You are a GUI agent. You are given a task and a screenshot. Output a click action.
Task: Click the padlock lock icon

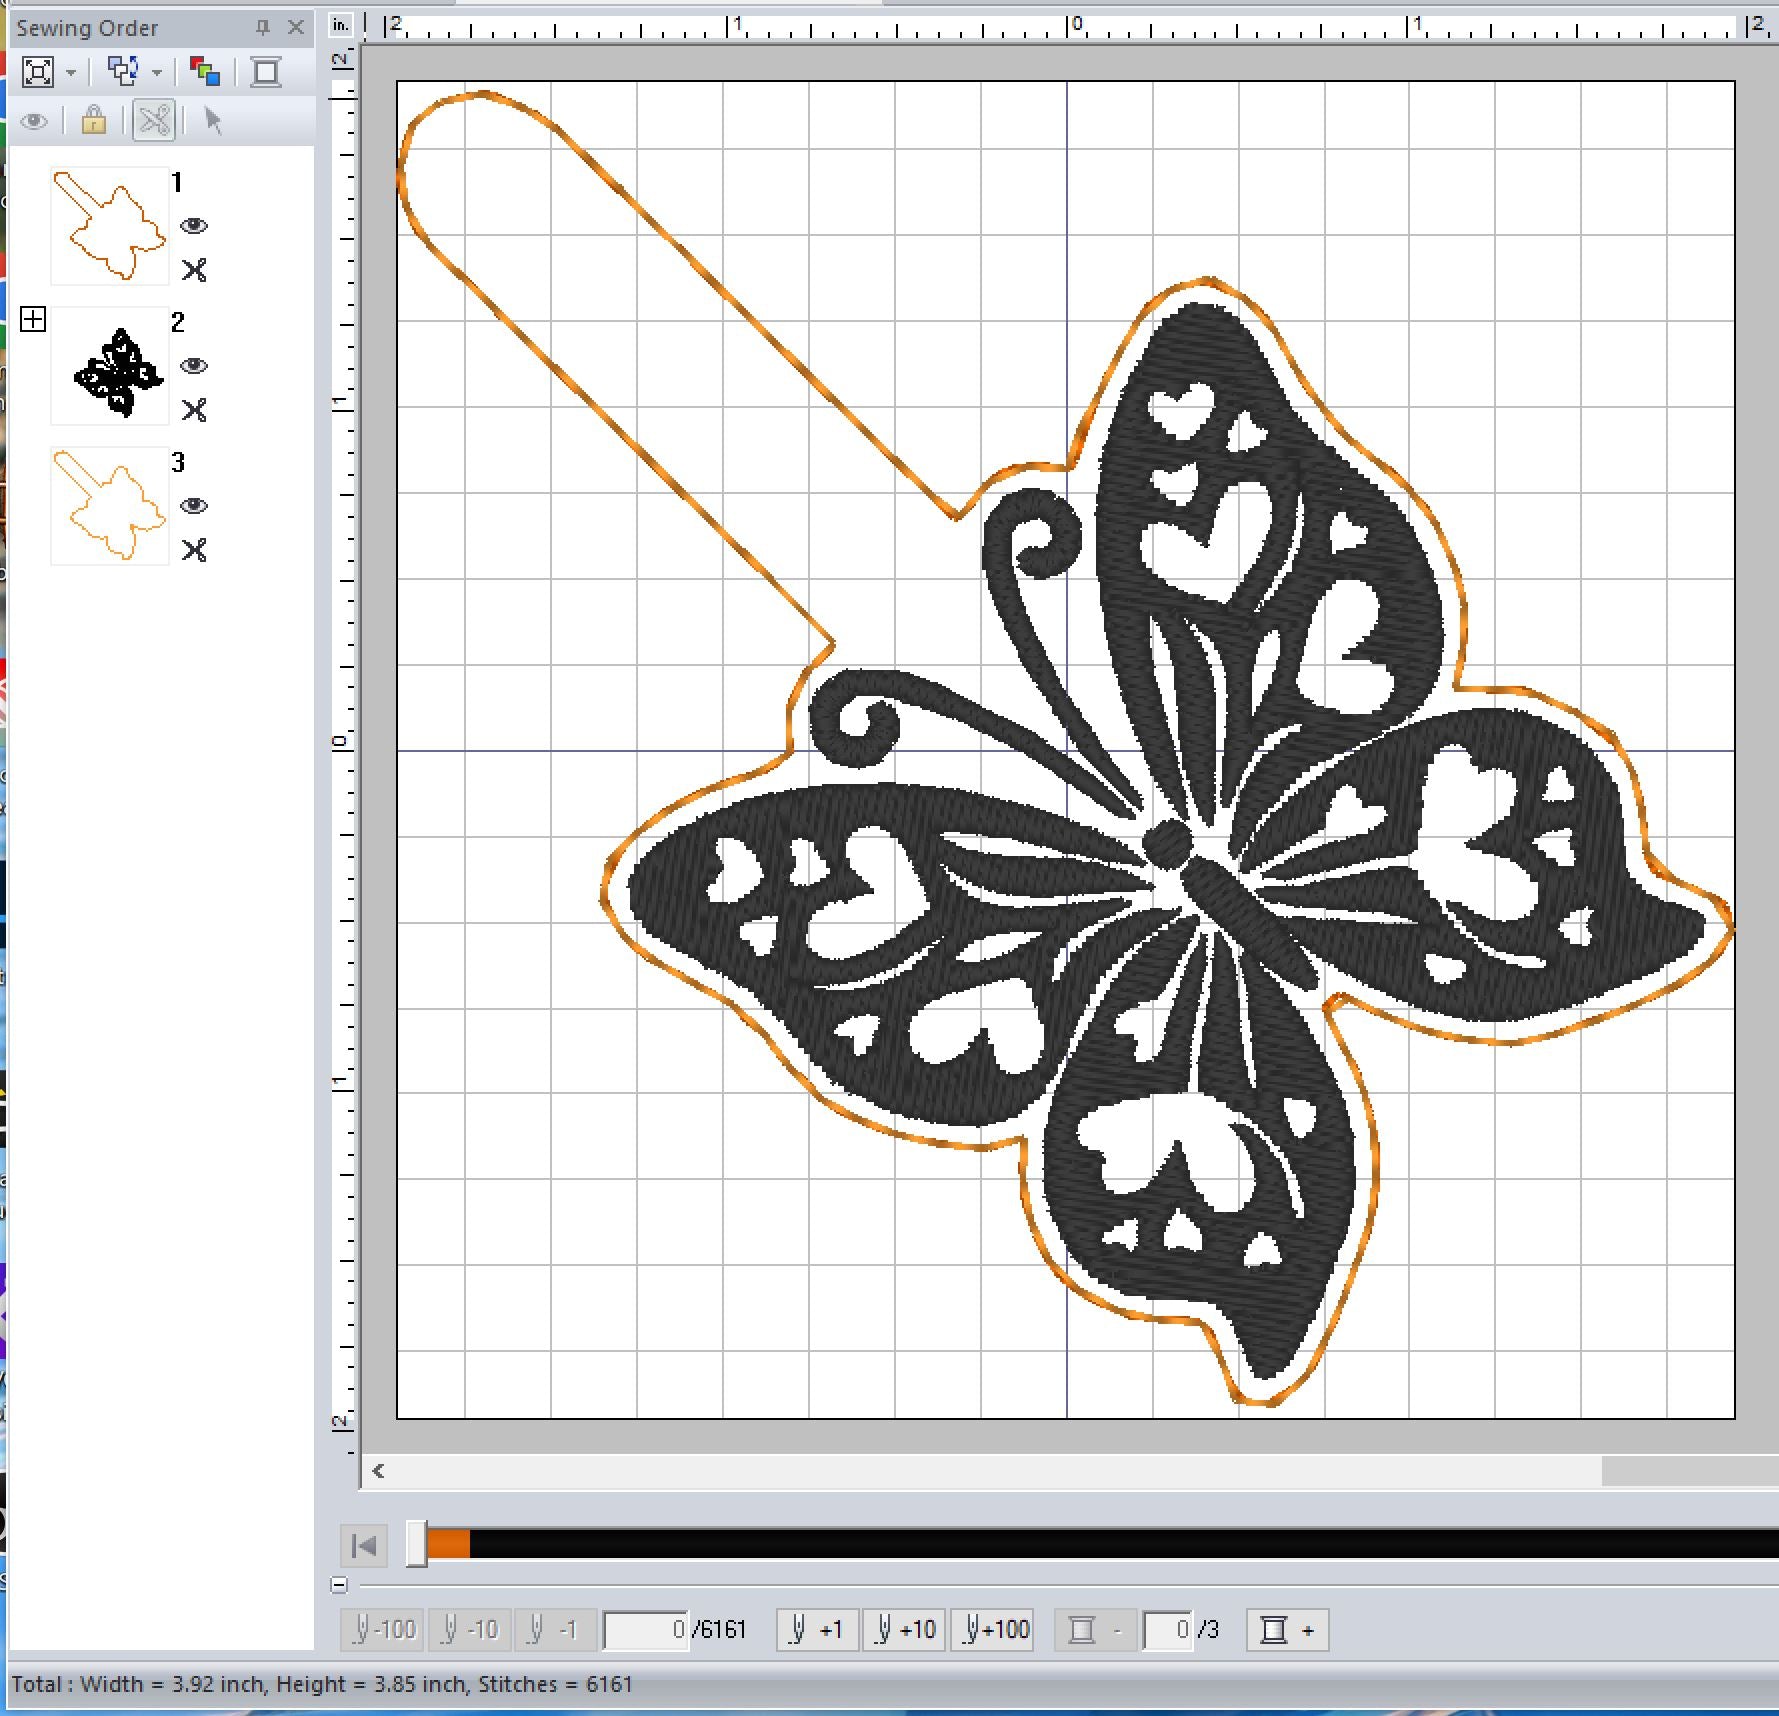coord(94,121)
